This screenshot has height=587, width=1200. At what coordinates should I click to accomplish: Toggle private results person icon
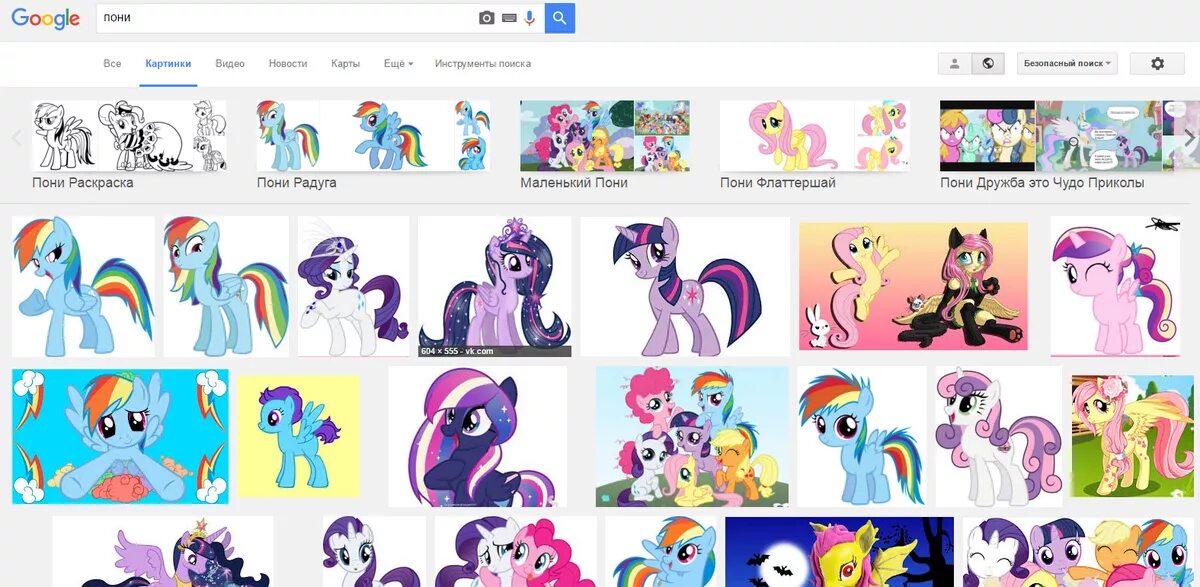point(955,64)
